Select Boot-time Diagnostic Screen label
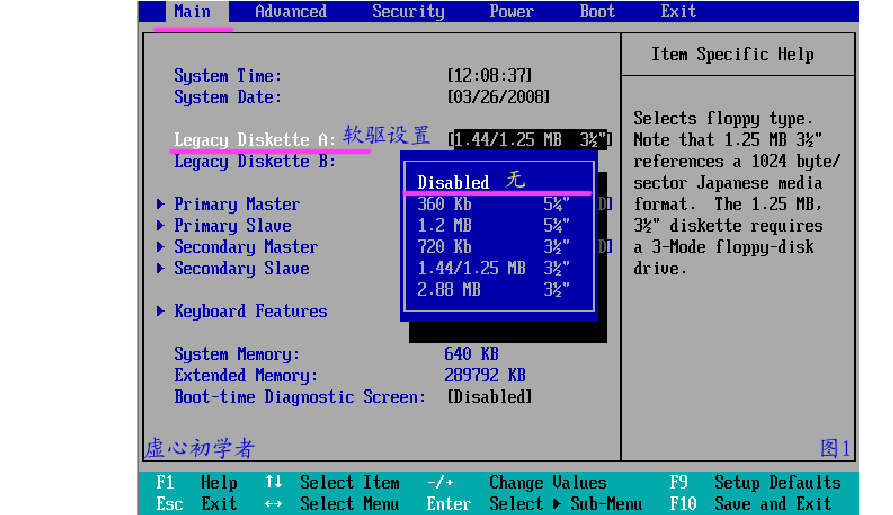This screenshot has width=893, height=515. (300, 397)
